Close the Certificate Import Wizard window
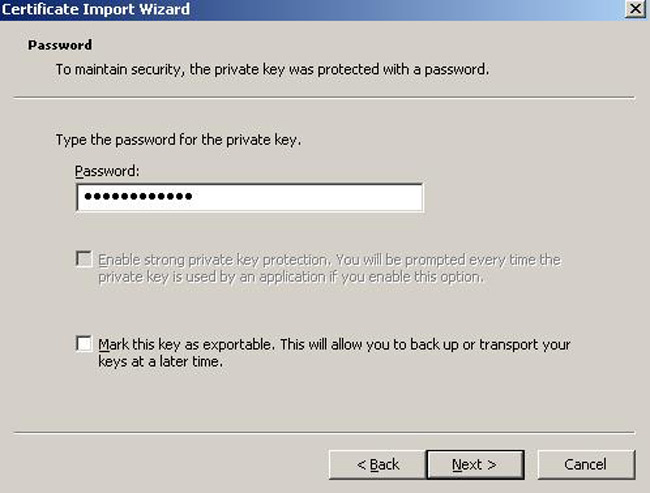650x493 pixels. [633, 9]
